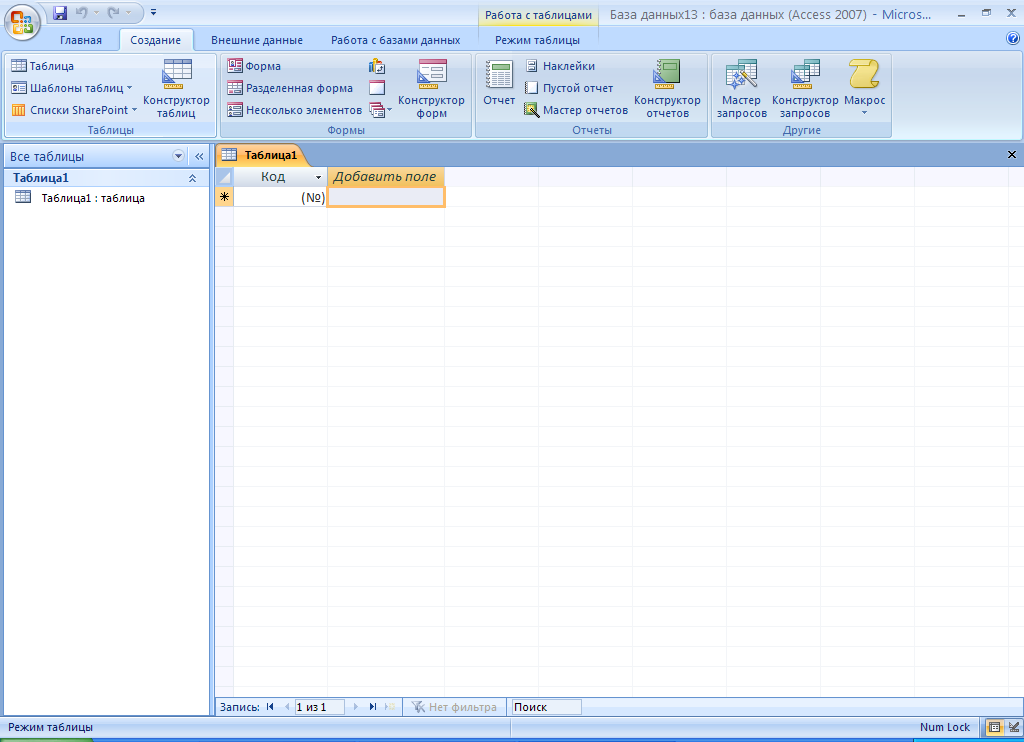Go to last record button
Image resolution: width=1024 pixels, height=742 pixels.
tap(373, 707)
